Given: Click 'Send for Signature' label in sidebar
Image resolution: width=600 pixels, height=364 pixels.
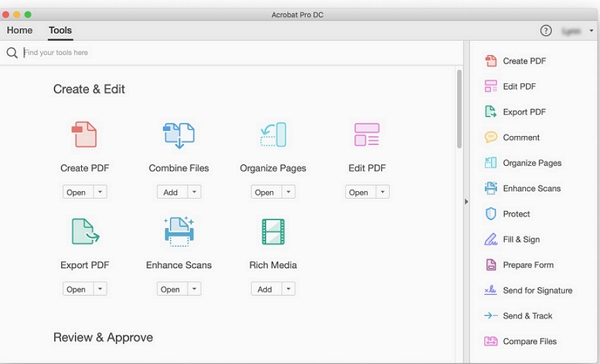Looking at the screenshot, I should tap(538, 290).
